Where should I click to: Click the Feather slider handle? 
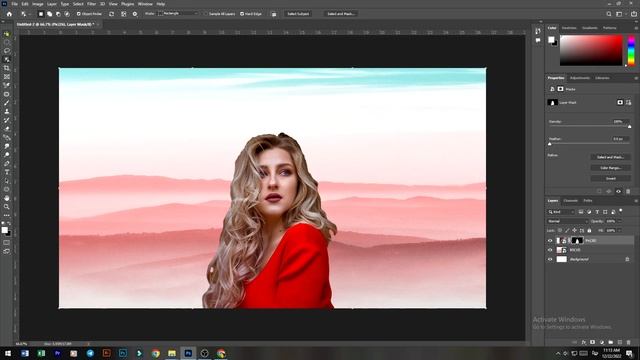(x=549, y=144)
